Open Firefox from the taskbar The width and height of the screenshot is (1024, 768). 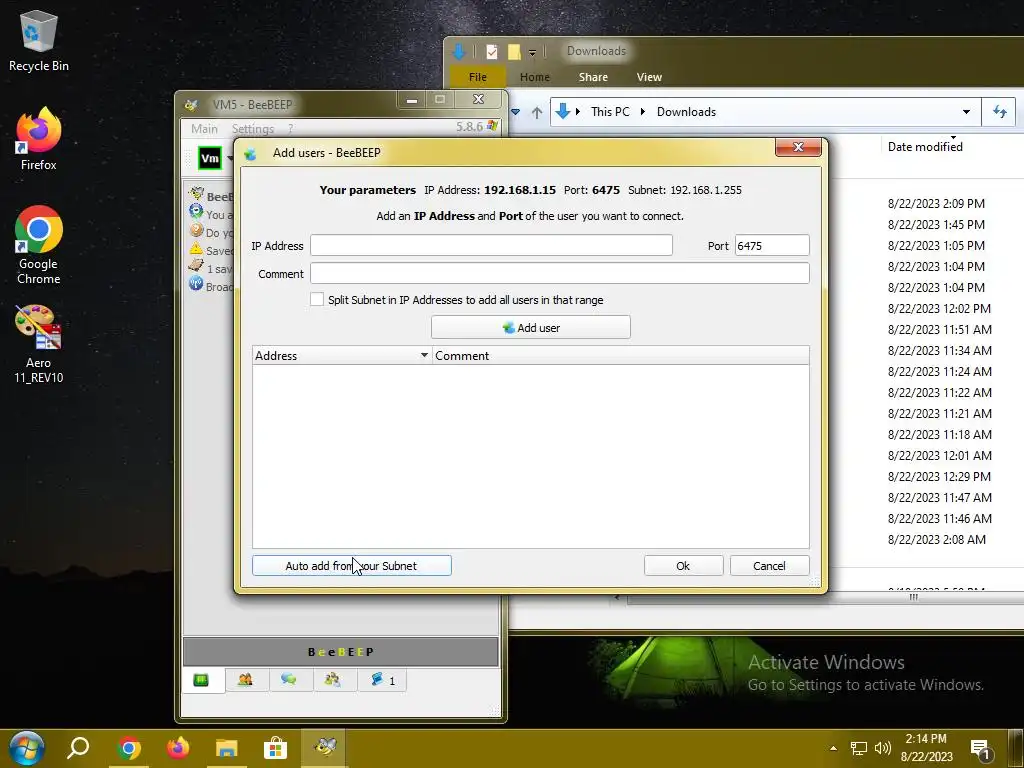[178, 748]
